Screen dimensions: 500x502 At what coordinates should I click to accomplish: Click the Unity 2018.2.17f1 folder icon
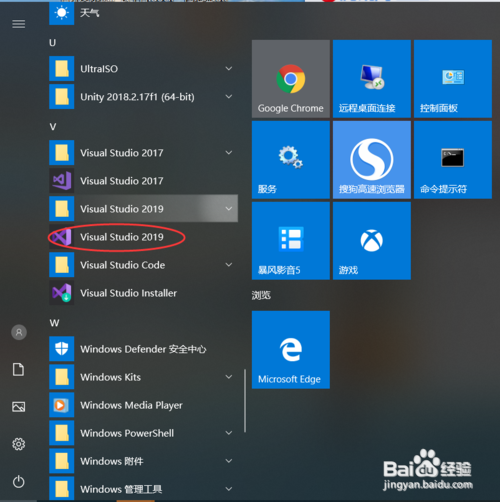point(62,97)
